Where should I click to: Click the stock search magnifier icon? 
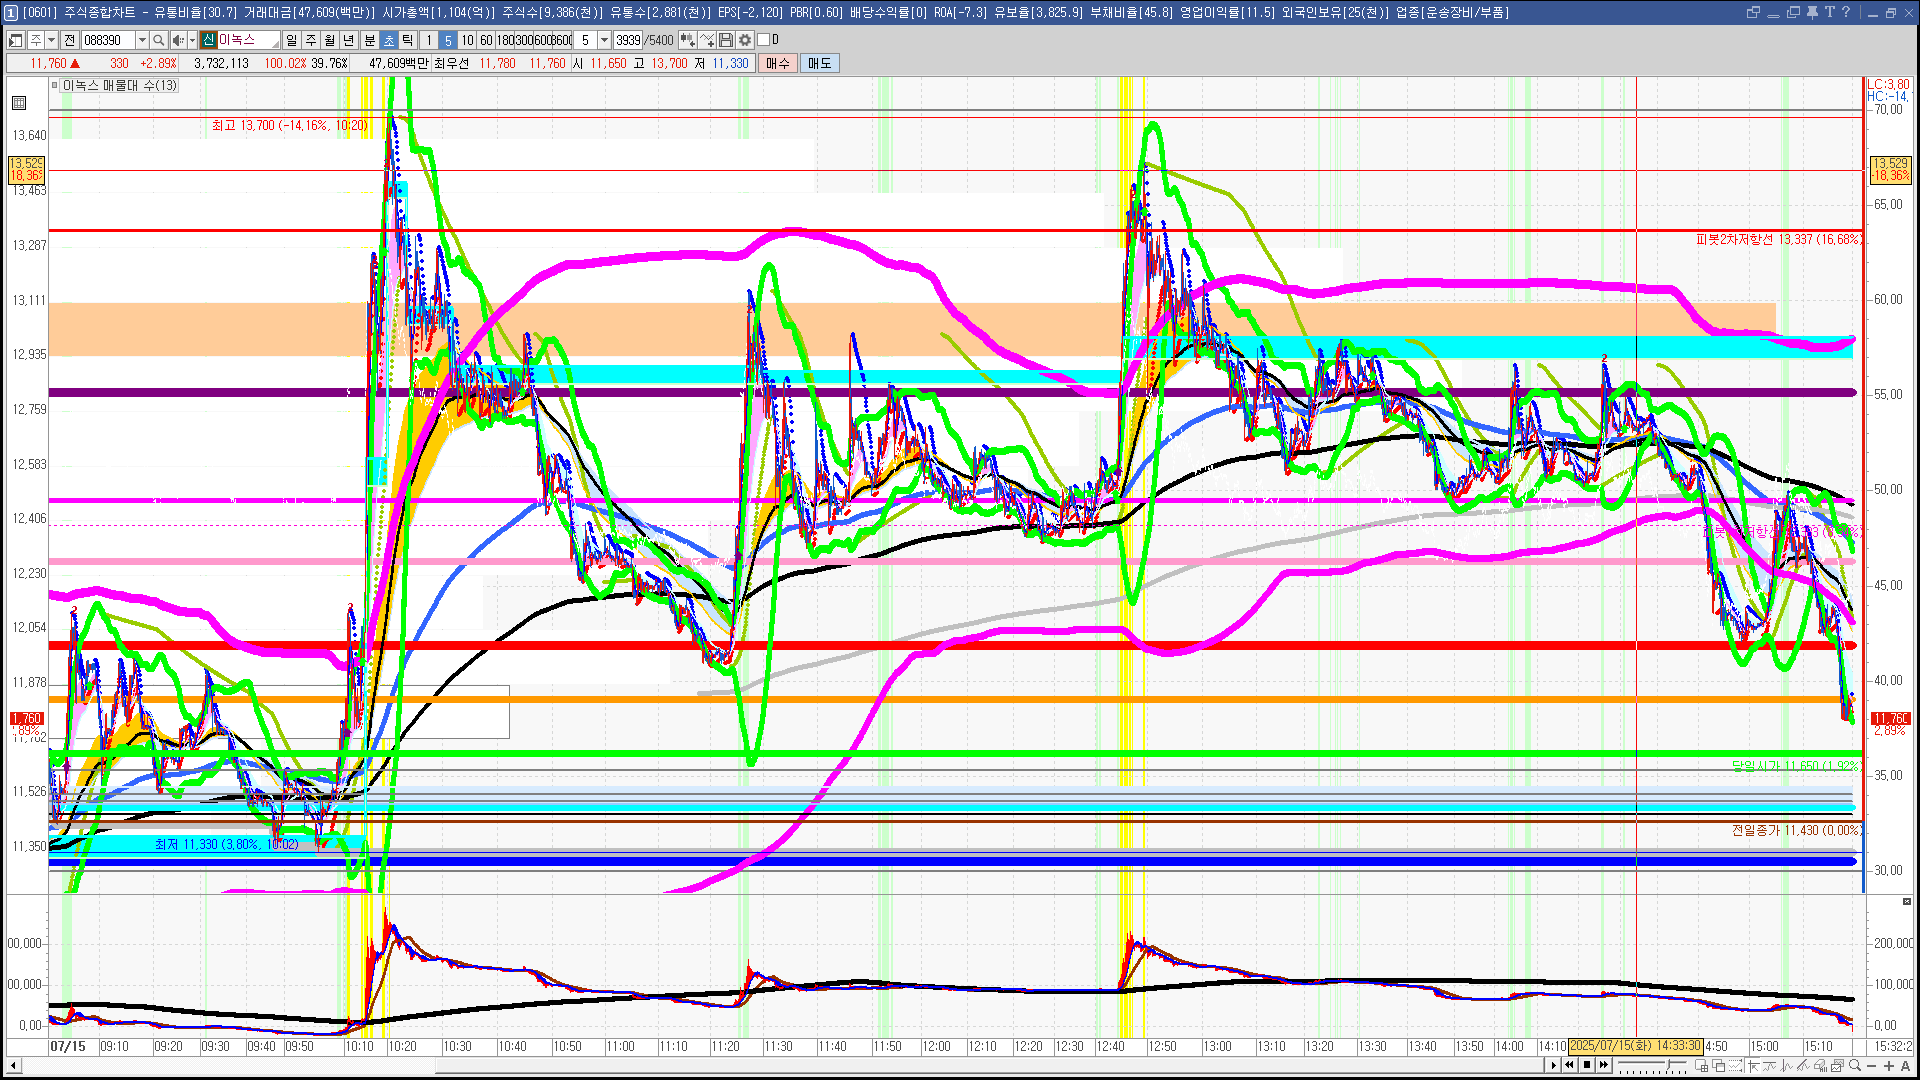[x=158, y=40]
